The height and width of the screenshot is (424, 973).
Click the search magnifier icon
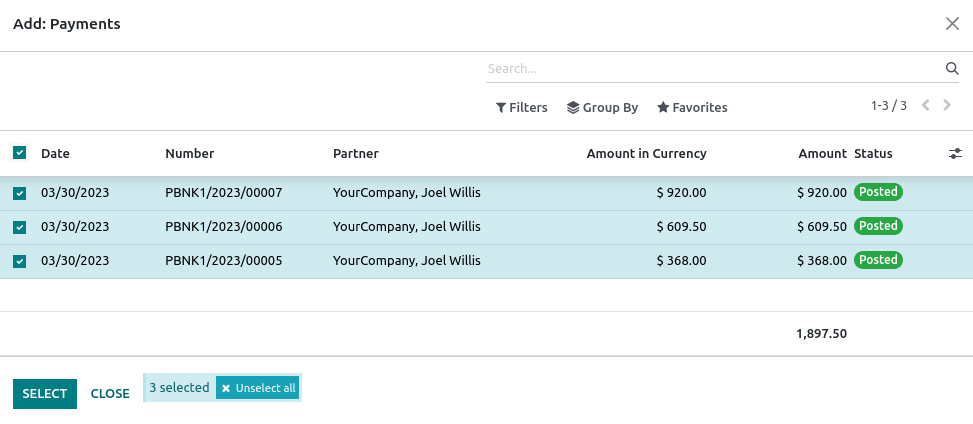[952, 69]
